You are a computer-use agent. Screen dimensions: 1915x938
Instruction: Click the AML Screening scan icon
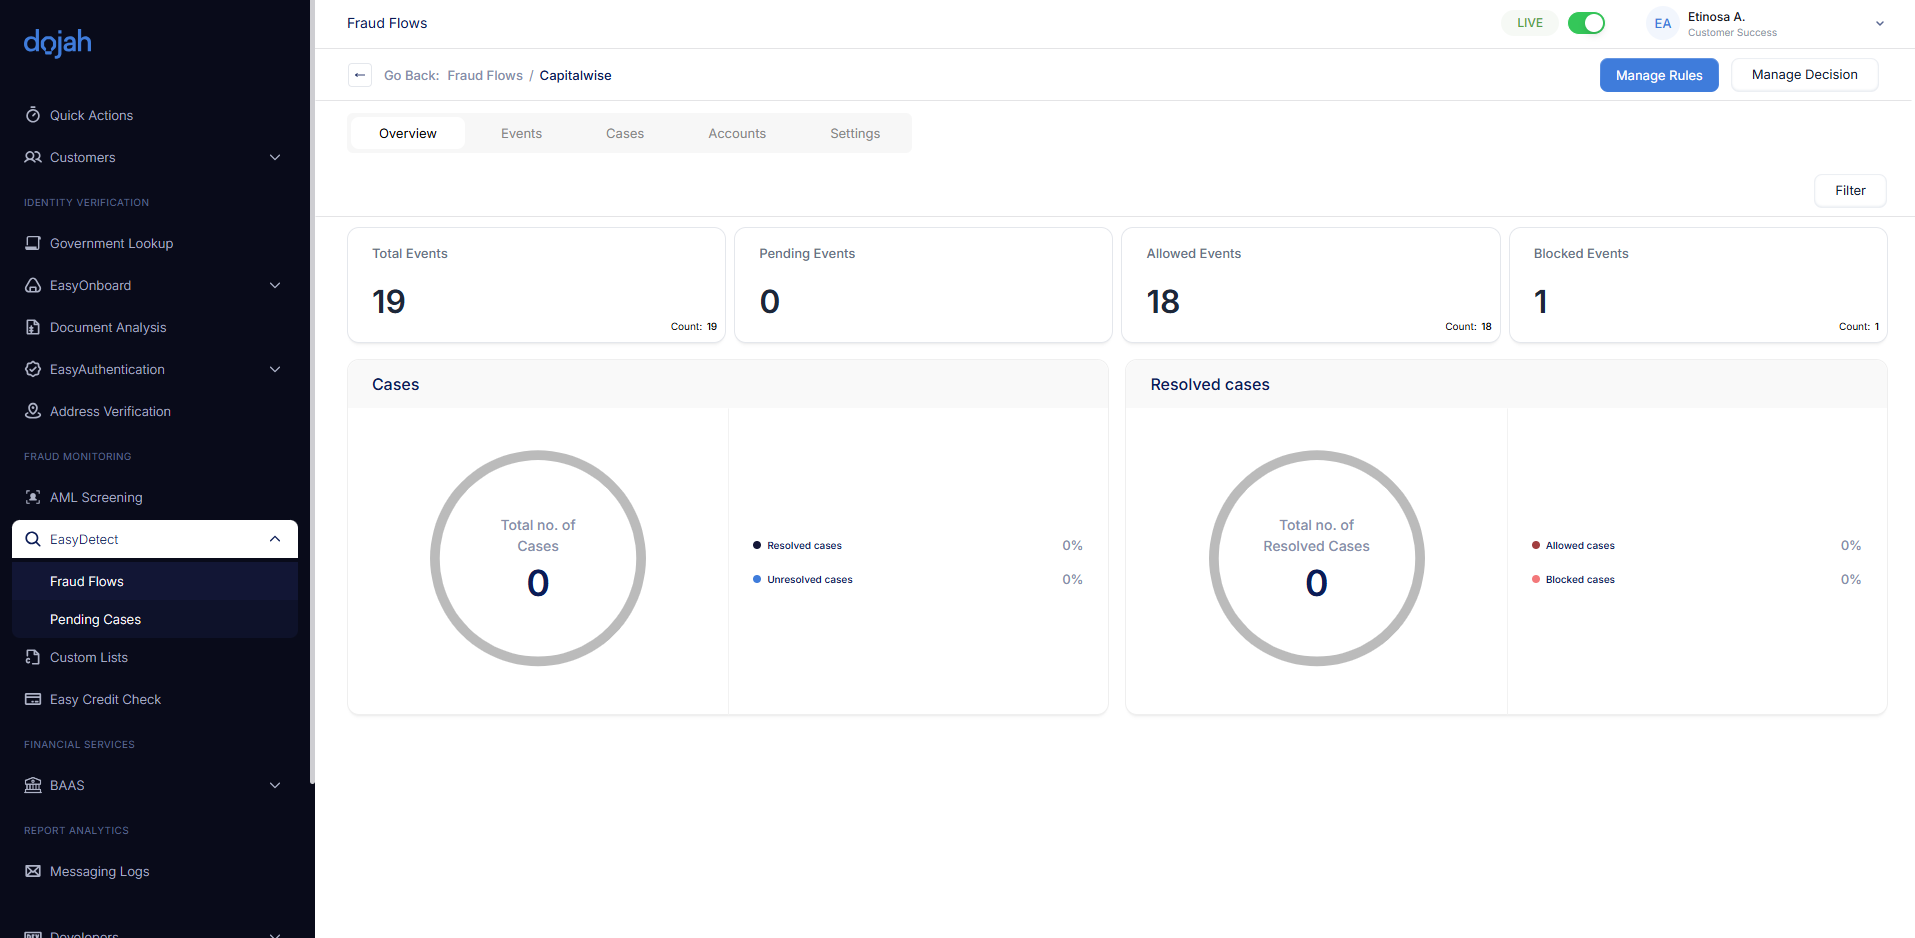point(33,497)
